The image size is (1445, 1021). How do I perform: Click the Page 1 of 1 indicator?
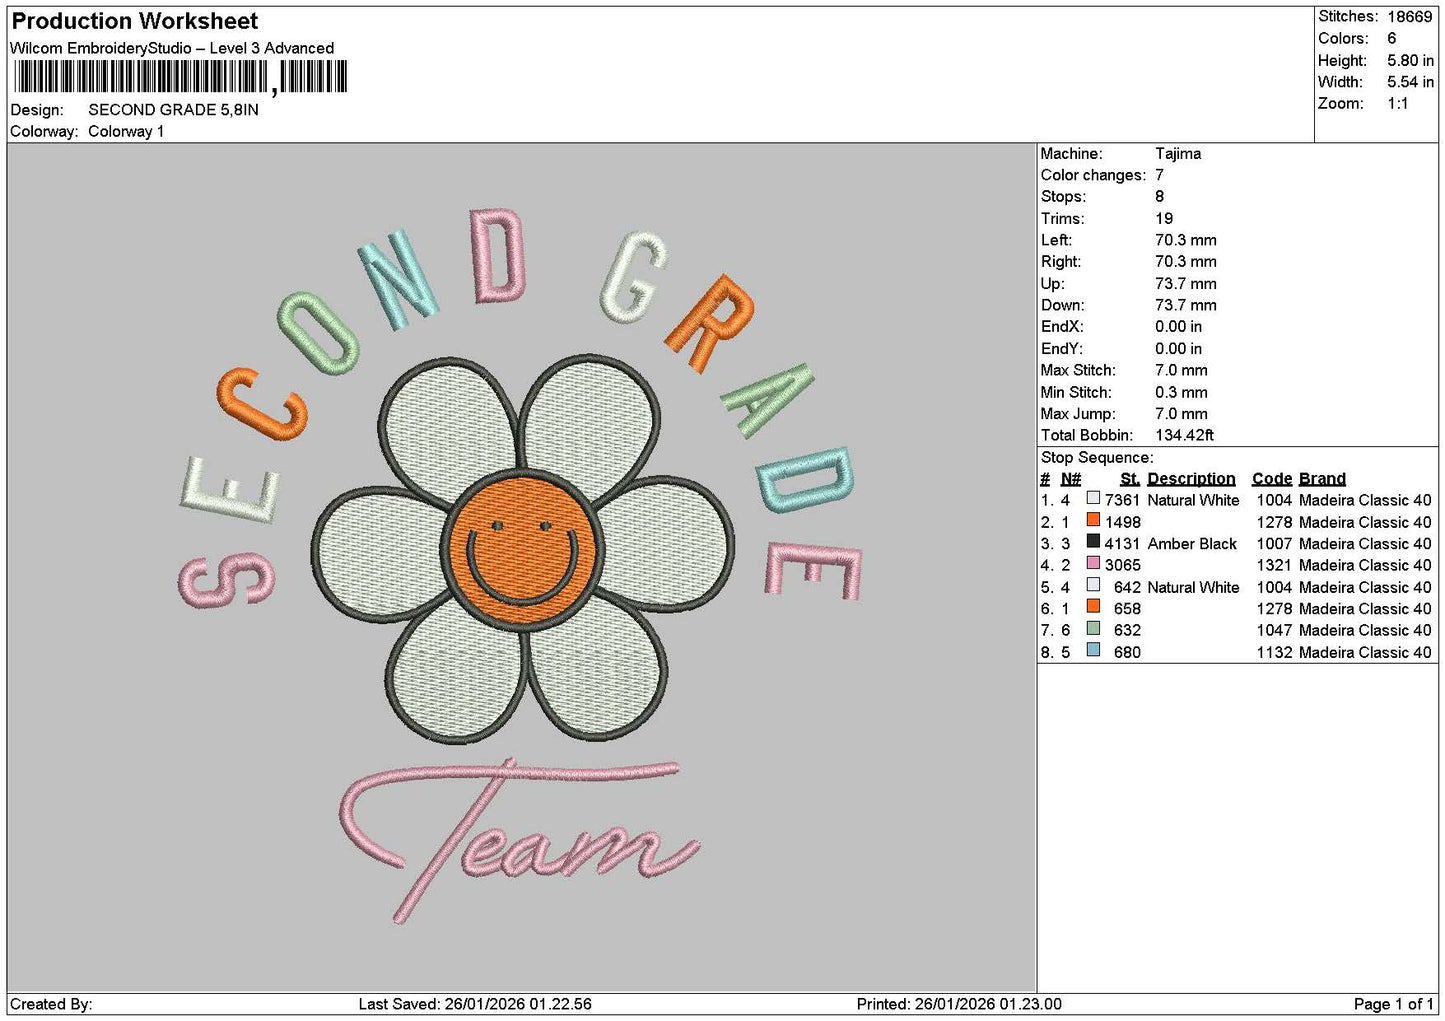point(1393,1004)
